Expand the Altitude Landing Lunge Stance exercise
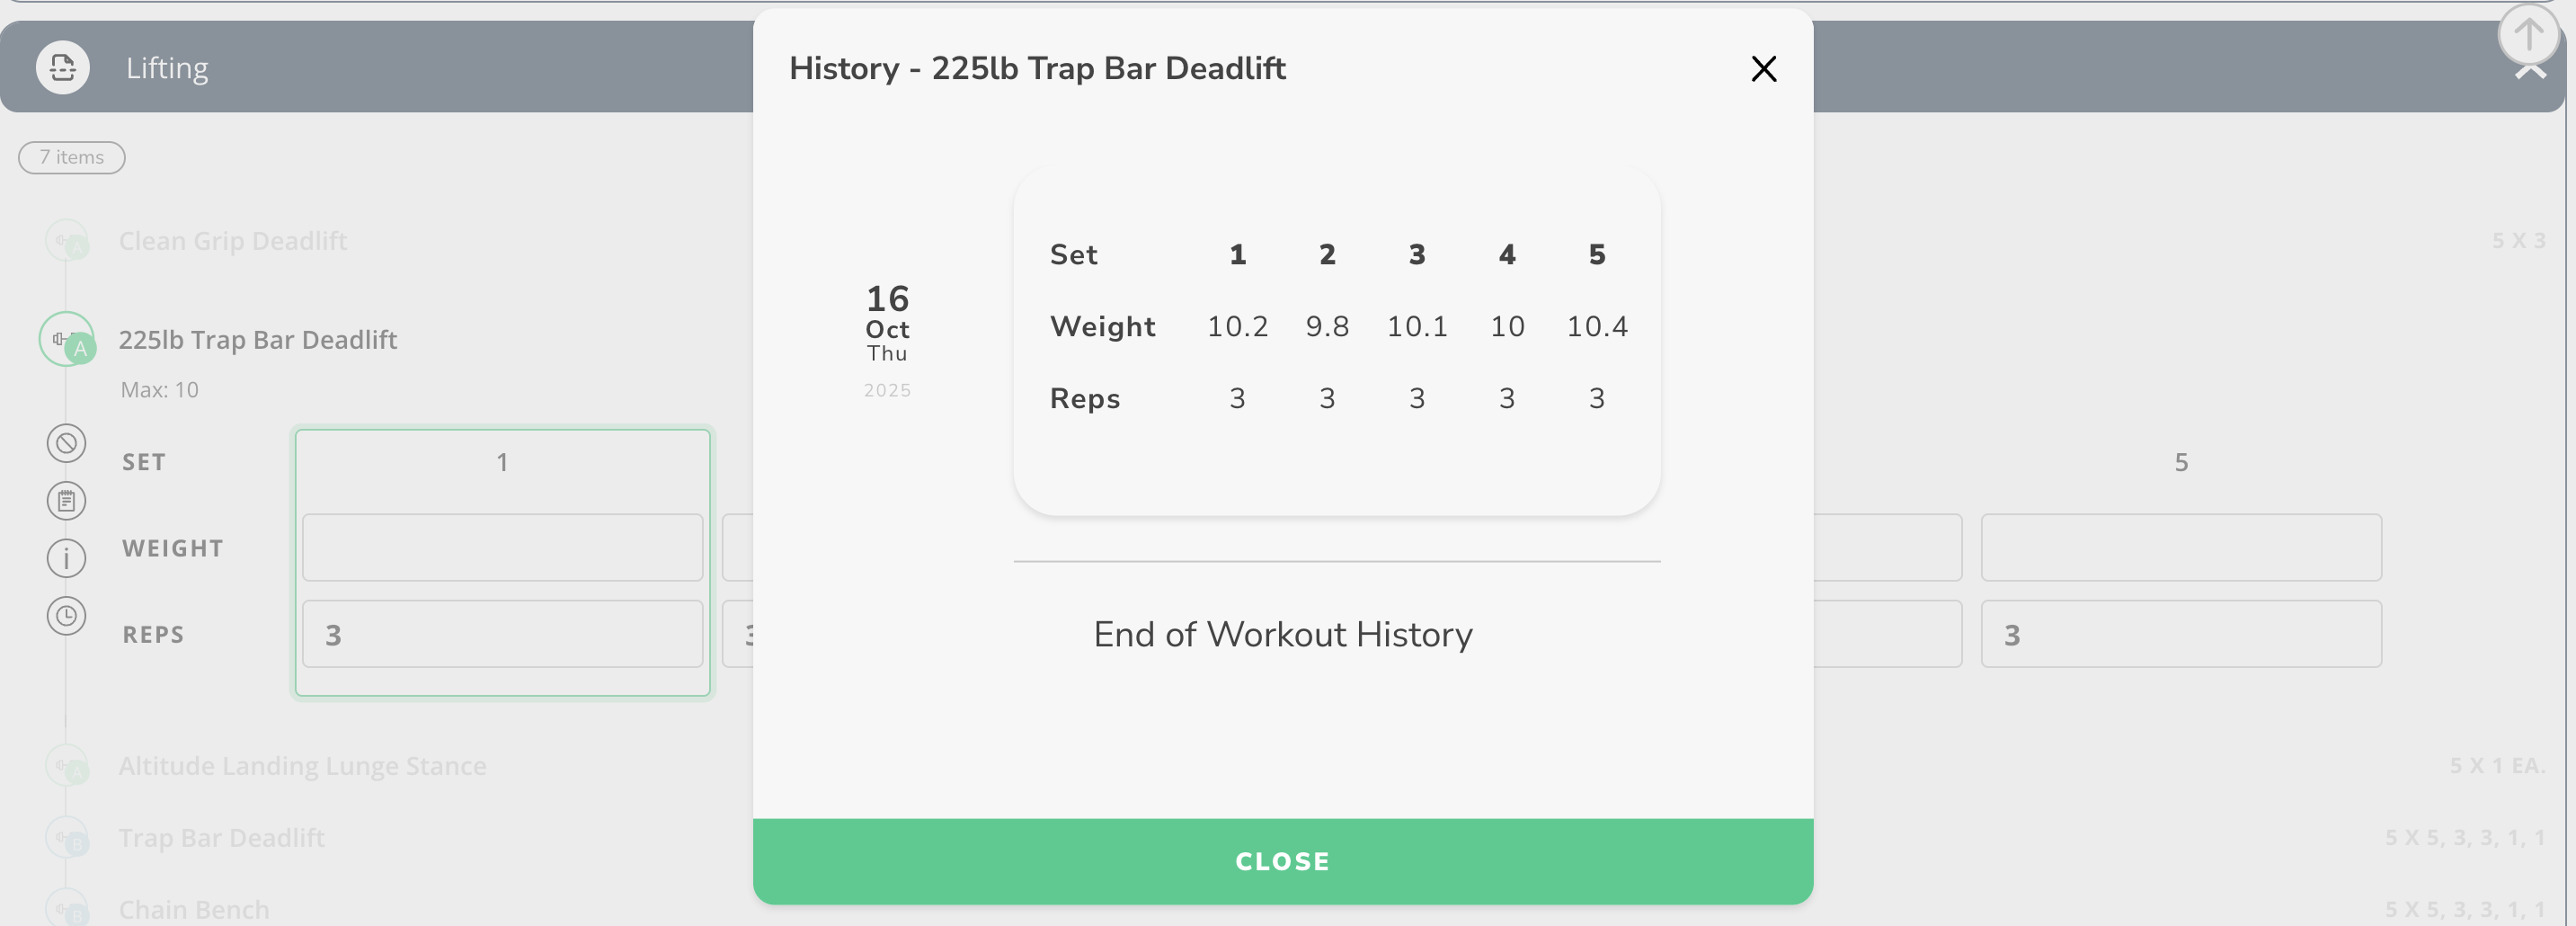 (302, 766)
